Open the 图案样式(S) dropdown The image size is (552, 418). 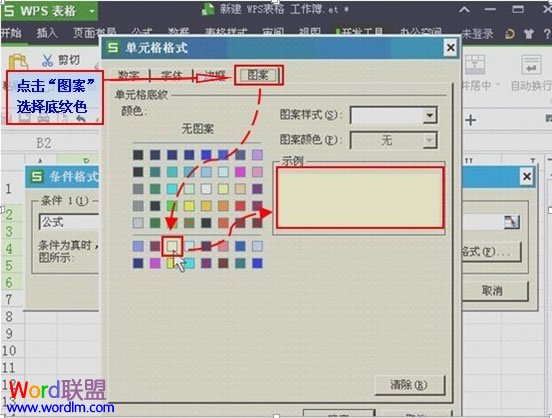pos(429,115)
